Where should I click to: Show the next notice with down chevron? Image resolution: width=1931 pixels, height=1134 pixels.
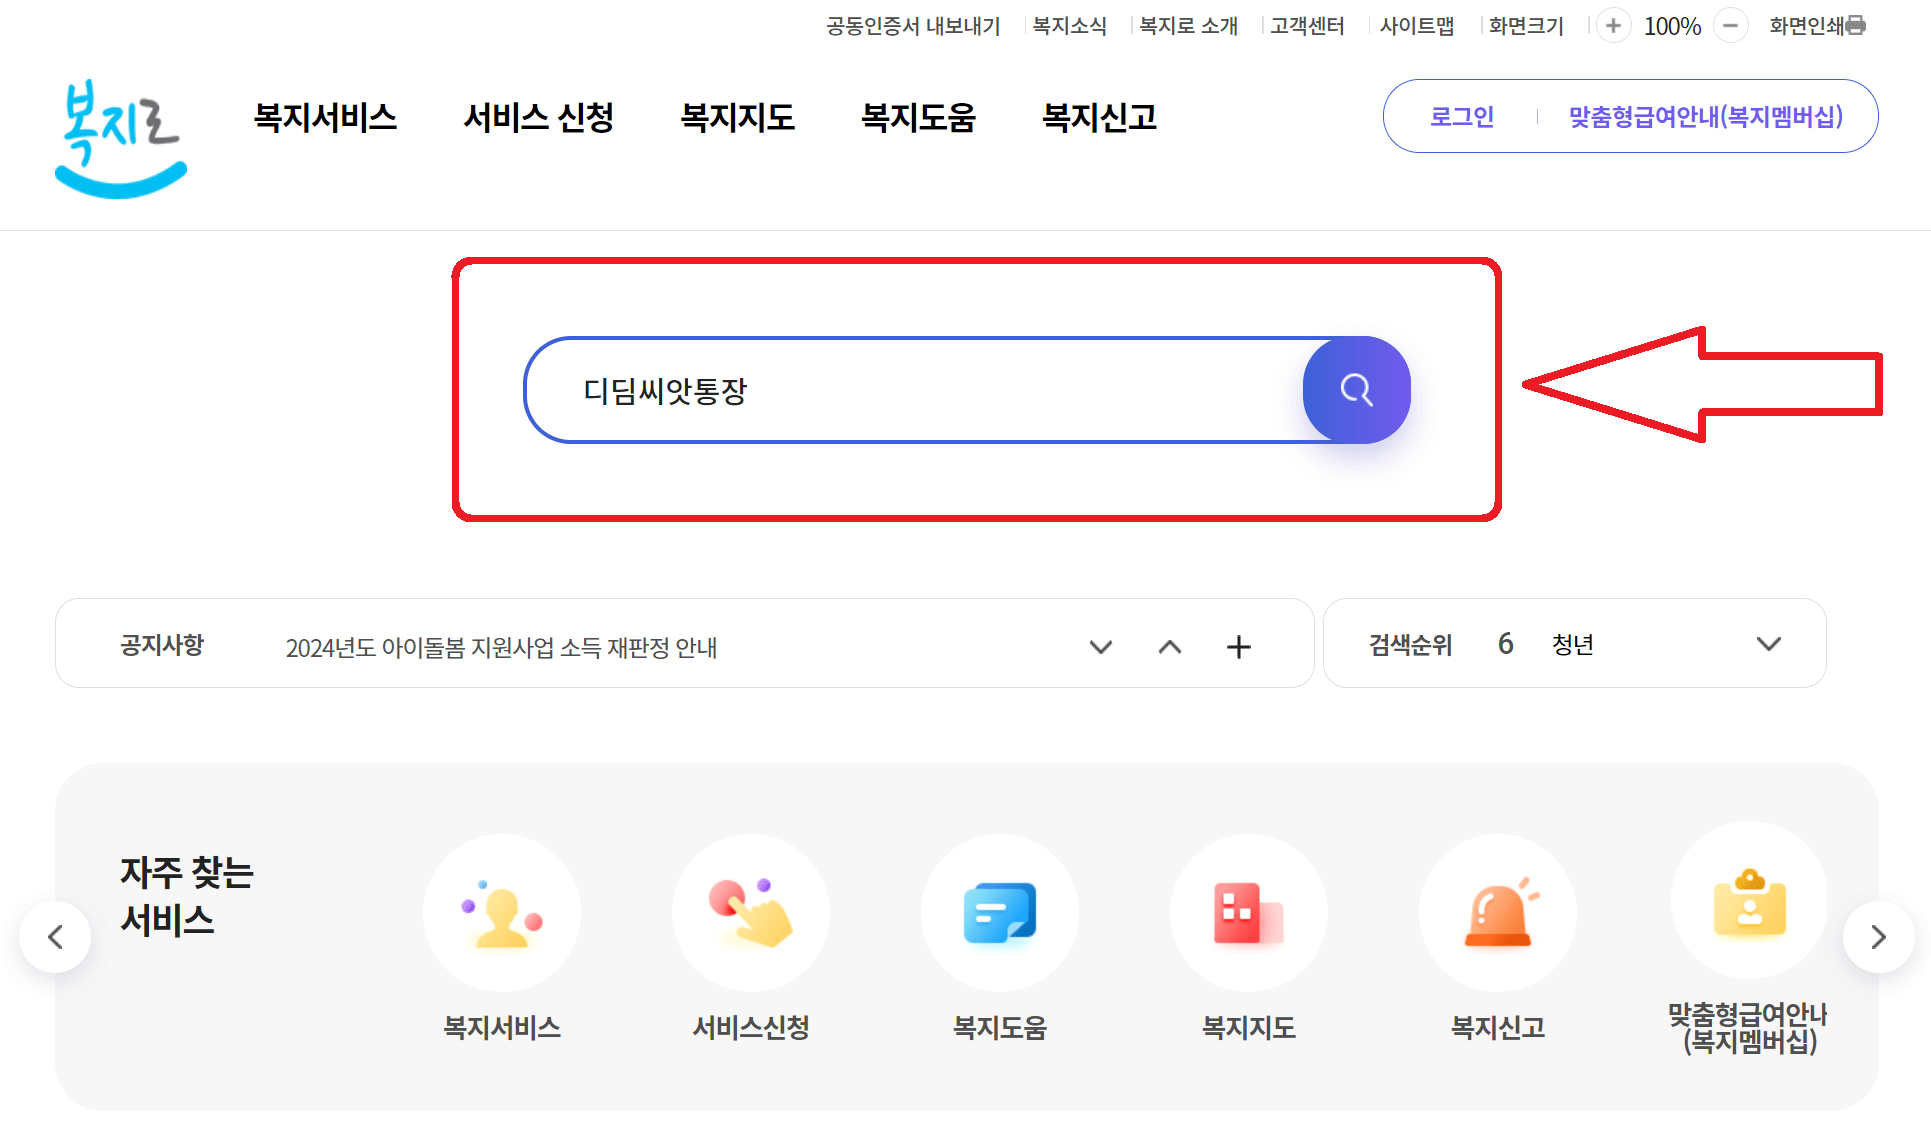(x=1101, y=646)
